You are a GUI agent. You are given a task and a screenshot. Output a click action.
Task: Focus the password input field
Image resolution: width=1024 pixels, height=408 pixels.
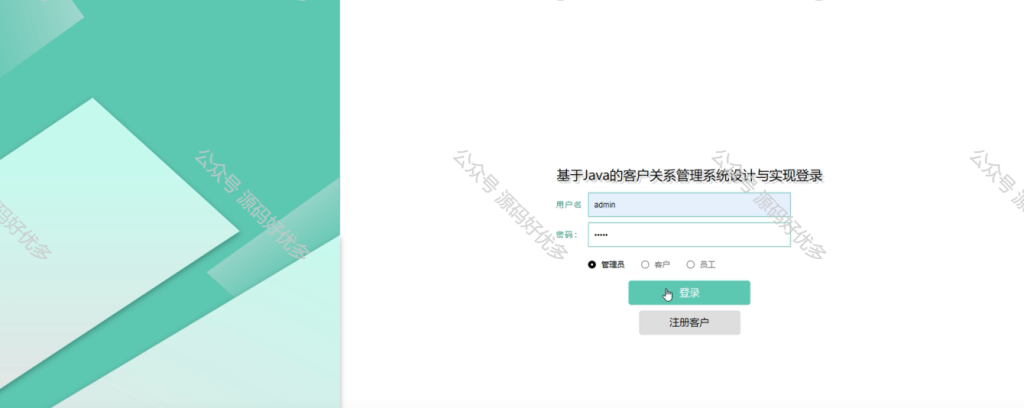point(689,234)
